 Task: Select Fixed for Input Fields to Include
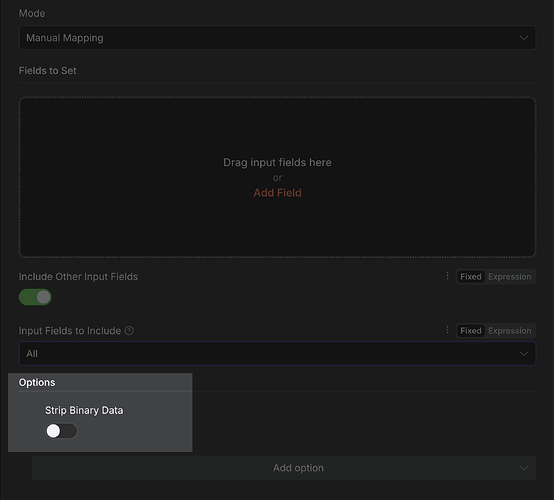pyautogui.click(x=471, y=331)
